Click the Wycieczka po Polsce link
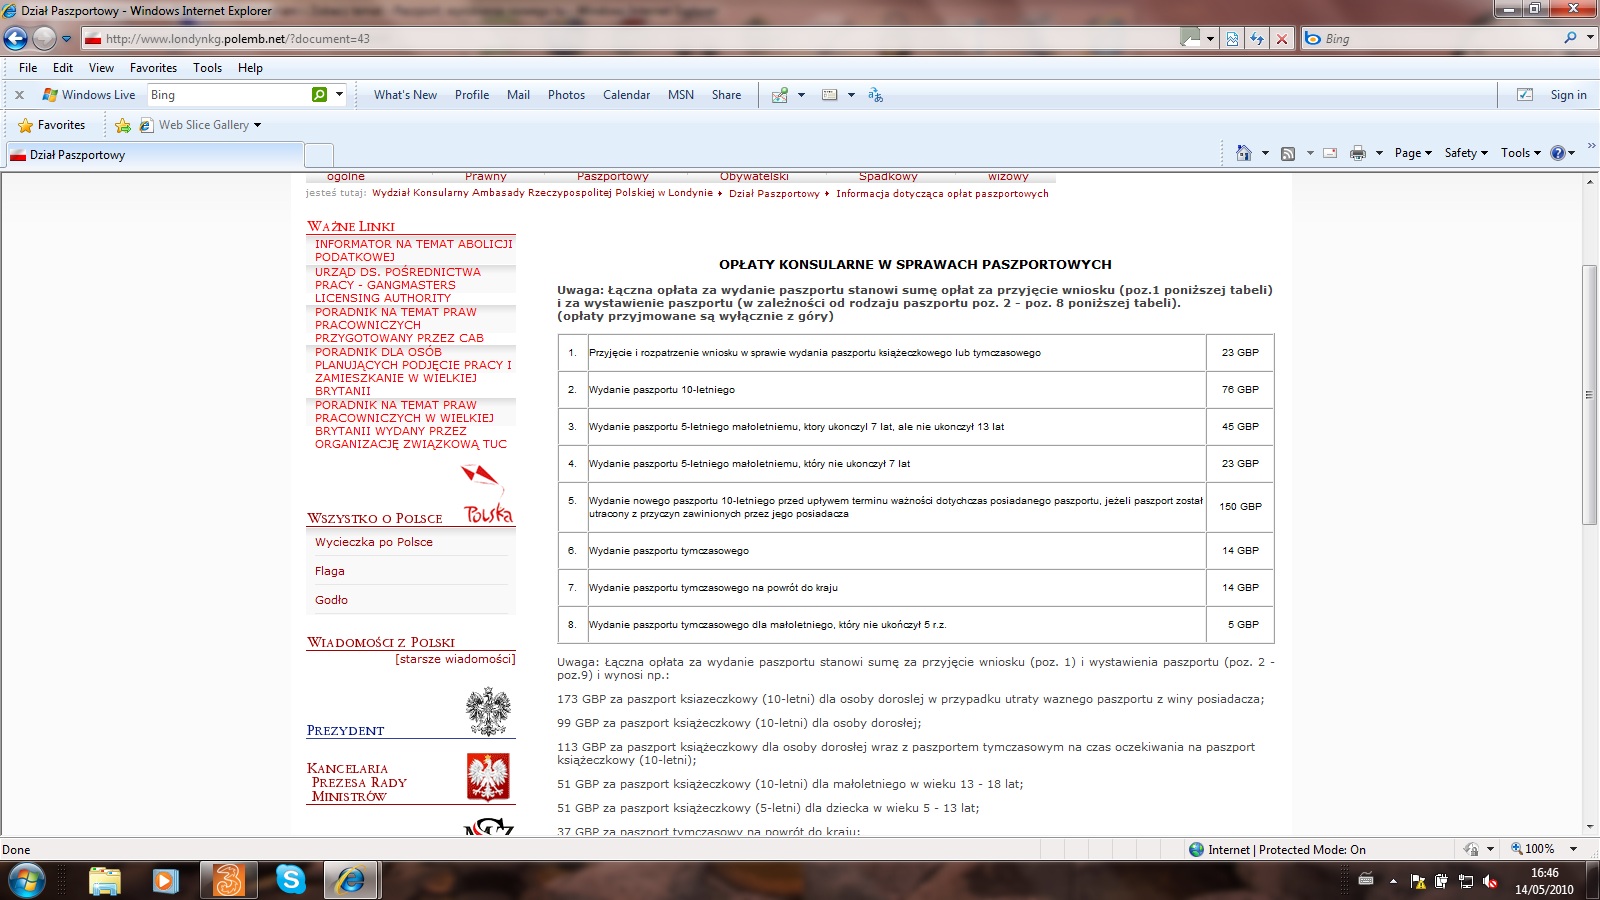The width and height of the screenshot is (1600, 900). (x=374, y=542)
